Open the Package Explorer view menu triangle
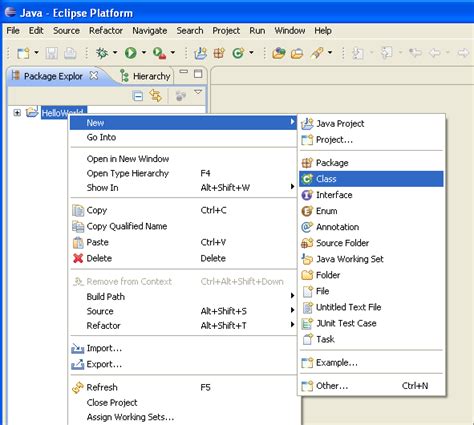Viewport: 474px width, 425px height. (x=198, y=92)
